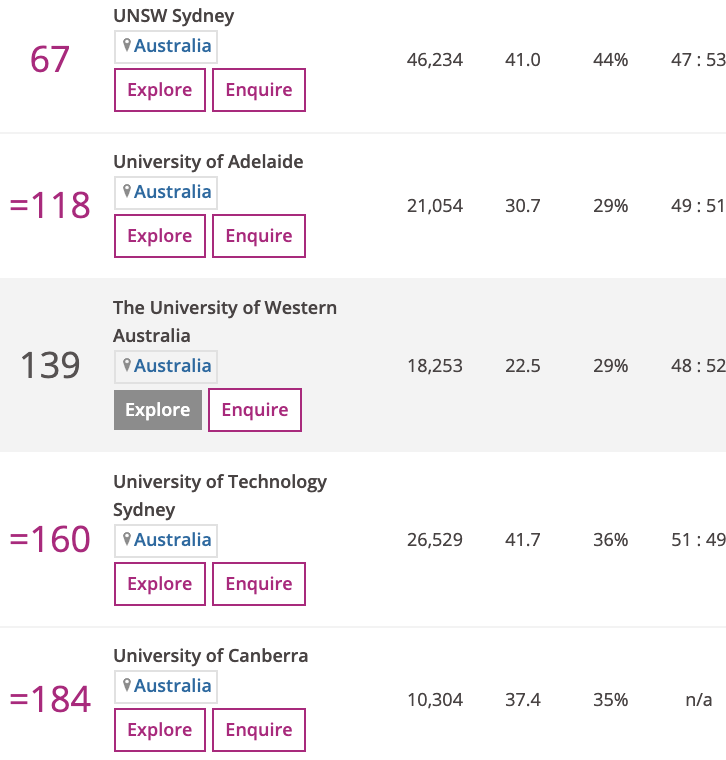Click the location pin icon beside UNSW Sydney's Australia
This screenshot has height=760, width=726.
(x=127, y=45)
